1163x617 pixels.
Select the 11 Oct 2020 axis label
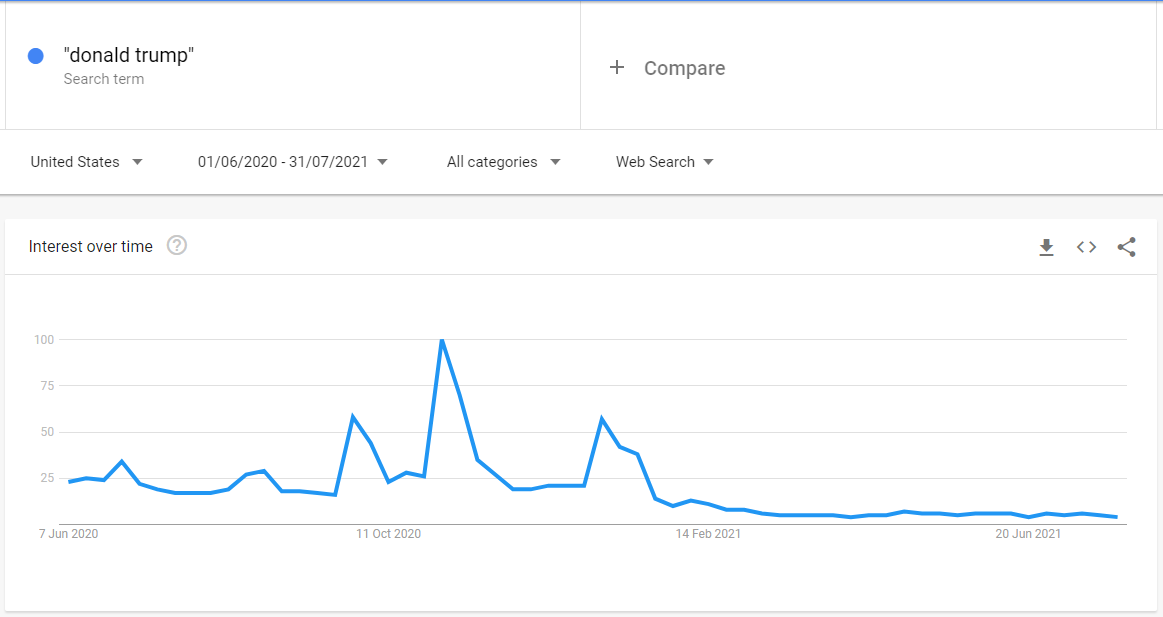[389, 534]
